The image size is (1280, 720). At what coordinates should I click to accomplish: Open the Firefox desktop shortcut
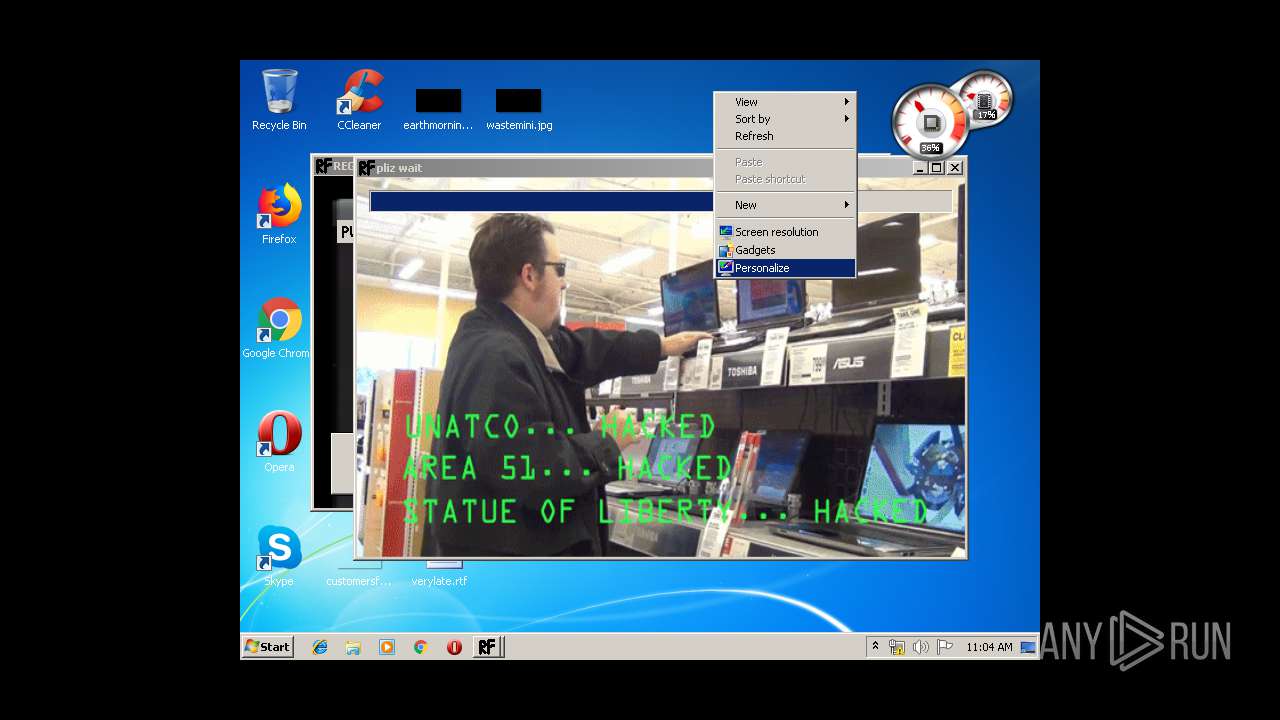tap(279, 213)
